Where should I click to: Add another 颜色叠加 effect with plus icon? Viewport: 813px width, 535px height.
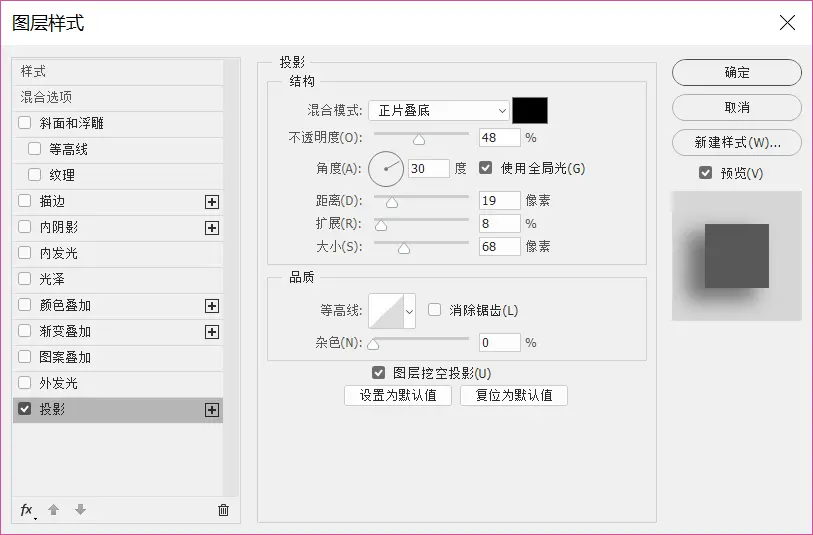pos(212,306)
